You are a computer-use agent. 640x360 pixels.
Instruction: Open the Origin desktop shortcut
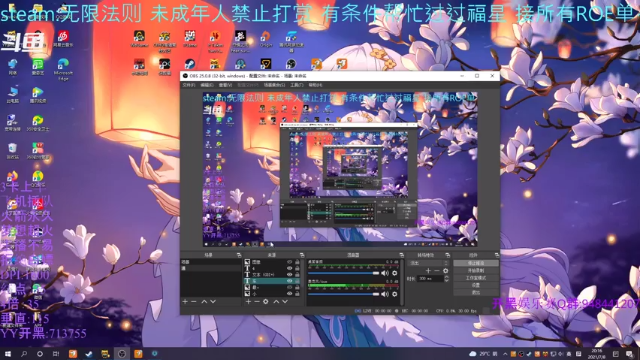(x=266, y=39)
